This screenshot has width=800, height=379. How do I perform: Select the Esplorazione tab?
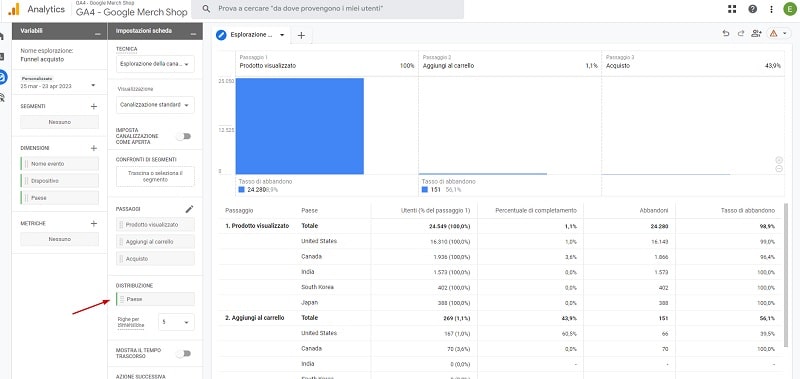pyautogui.click(x=251, y=35)
